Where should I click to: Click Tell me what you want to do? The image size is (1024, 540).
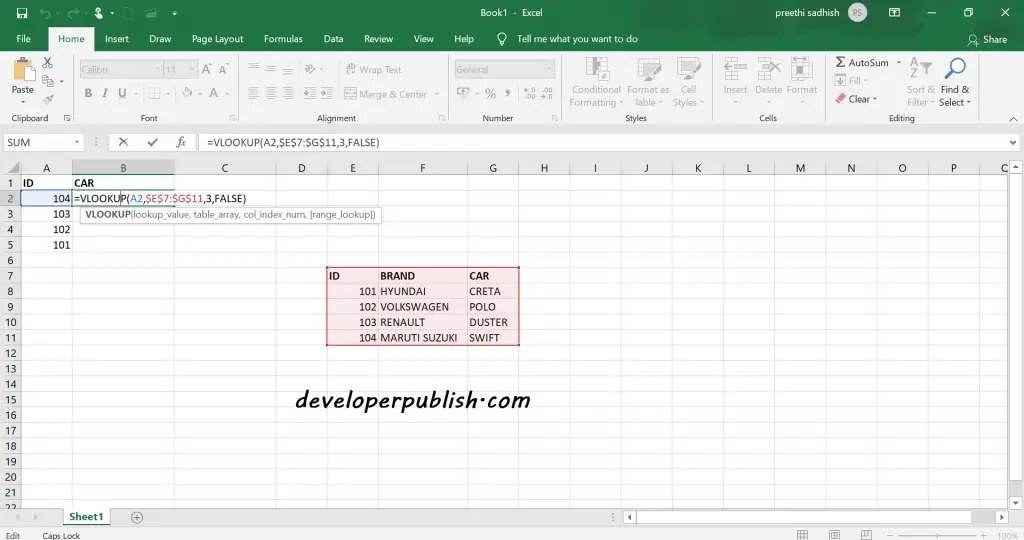coord(577,39)
